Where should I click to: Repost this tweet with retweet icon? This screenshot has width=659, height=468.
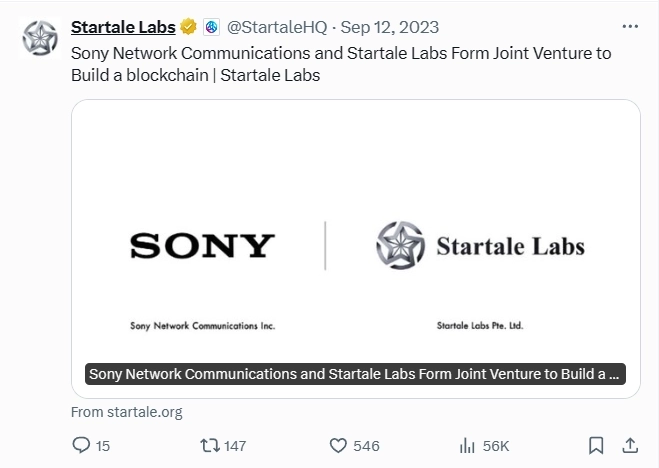209,445
